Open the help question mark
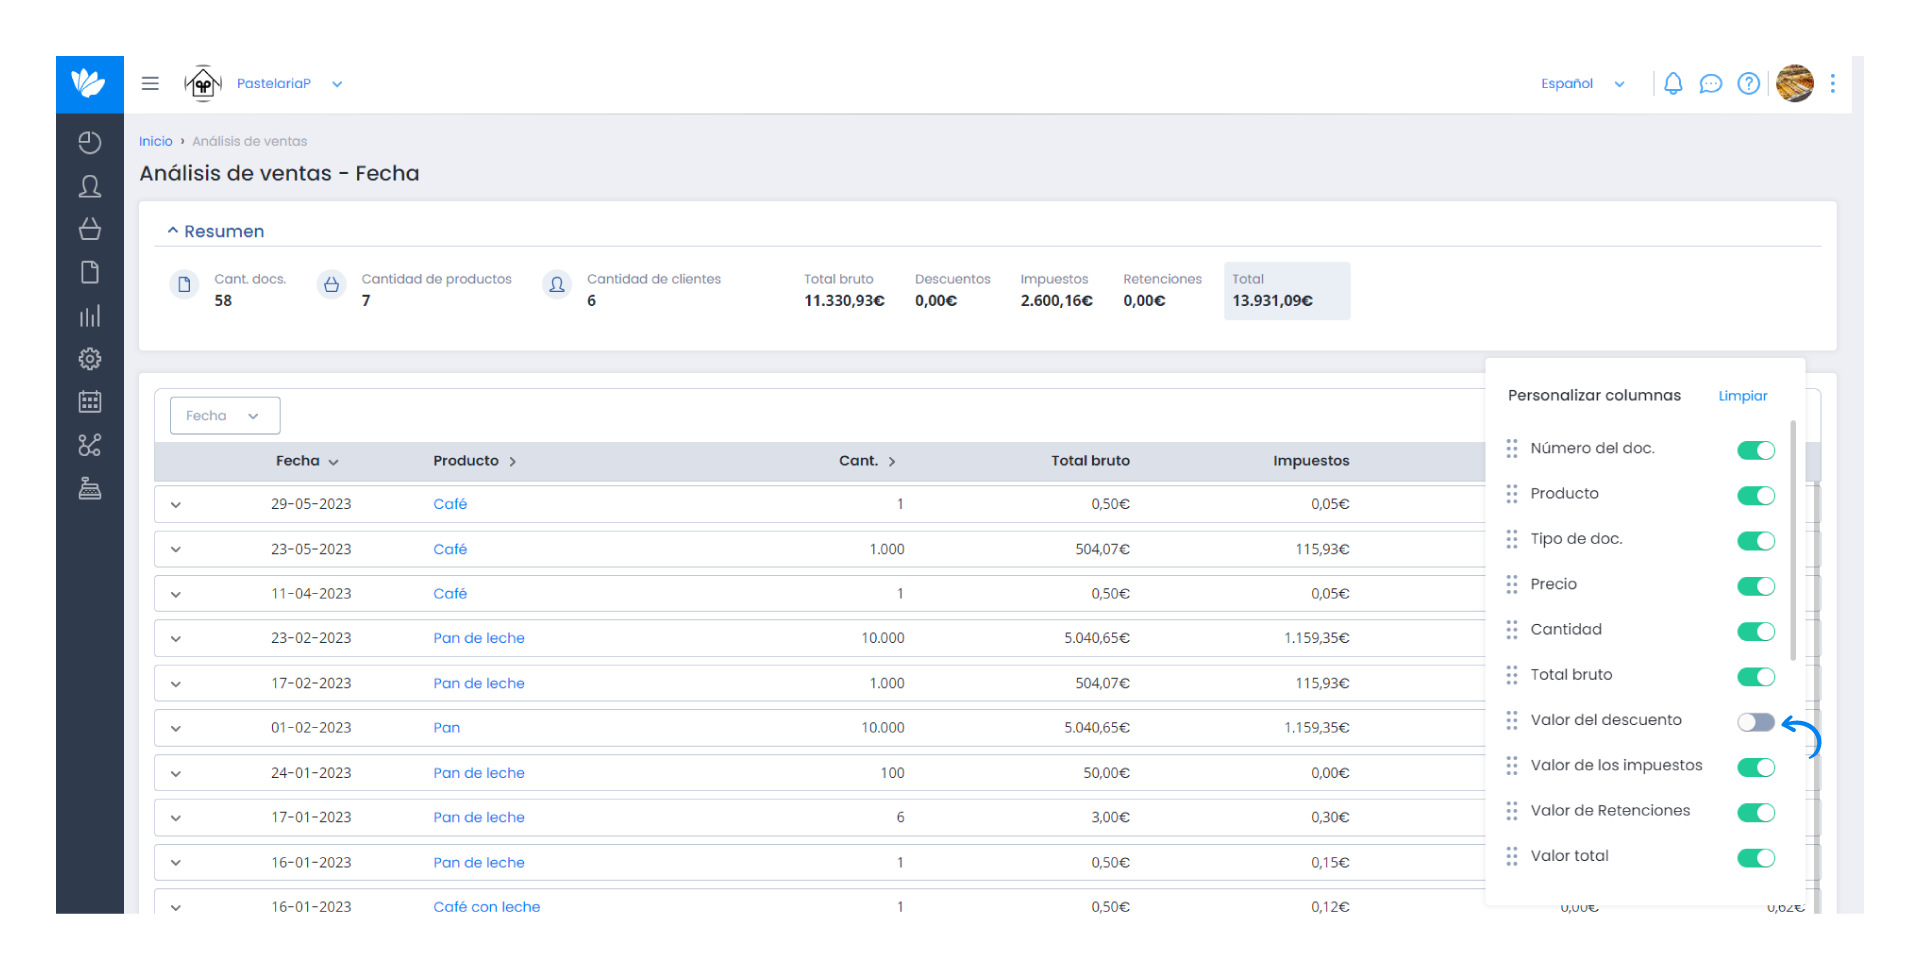This screenshot has height=969, width=1920. point(1749,84)
